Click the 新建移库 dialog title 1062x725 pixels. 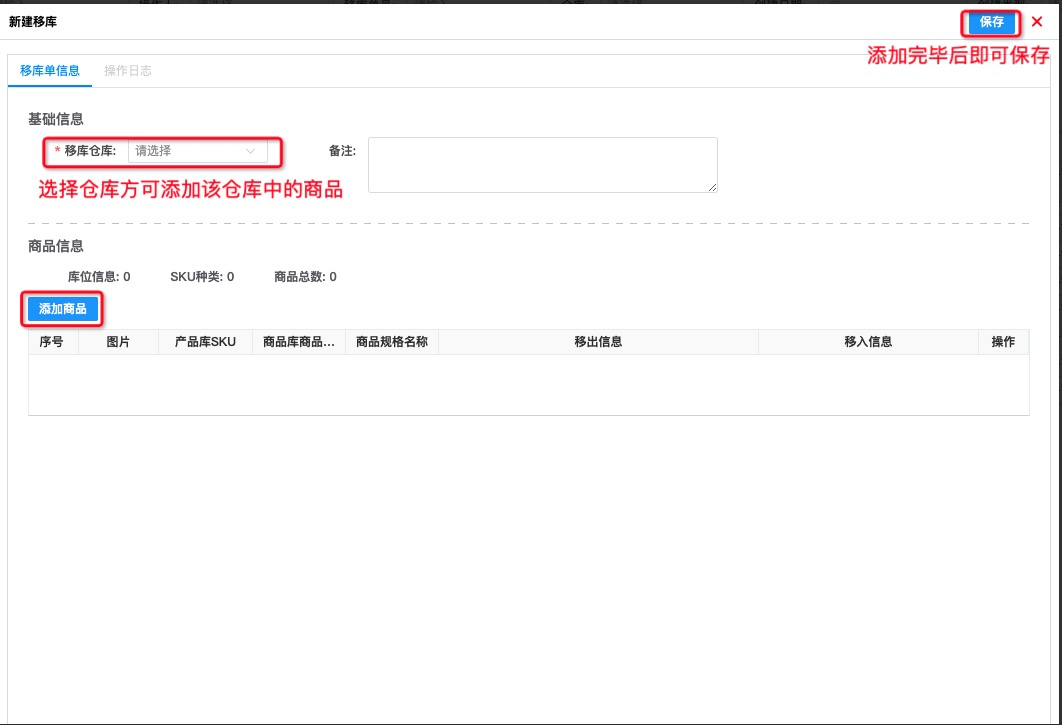click(33, 22)
